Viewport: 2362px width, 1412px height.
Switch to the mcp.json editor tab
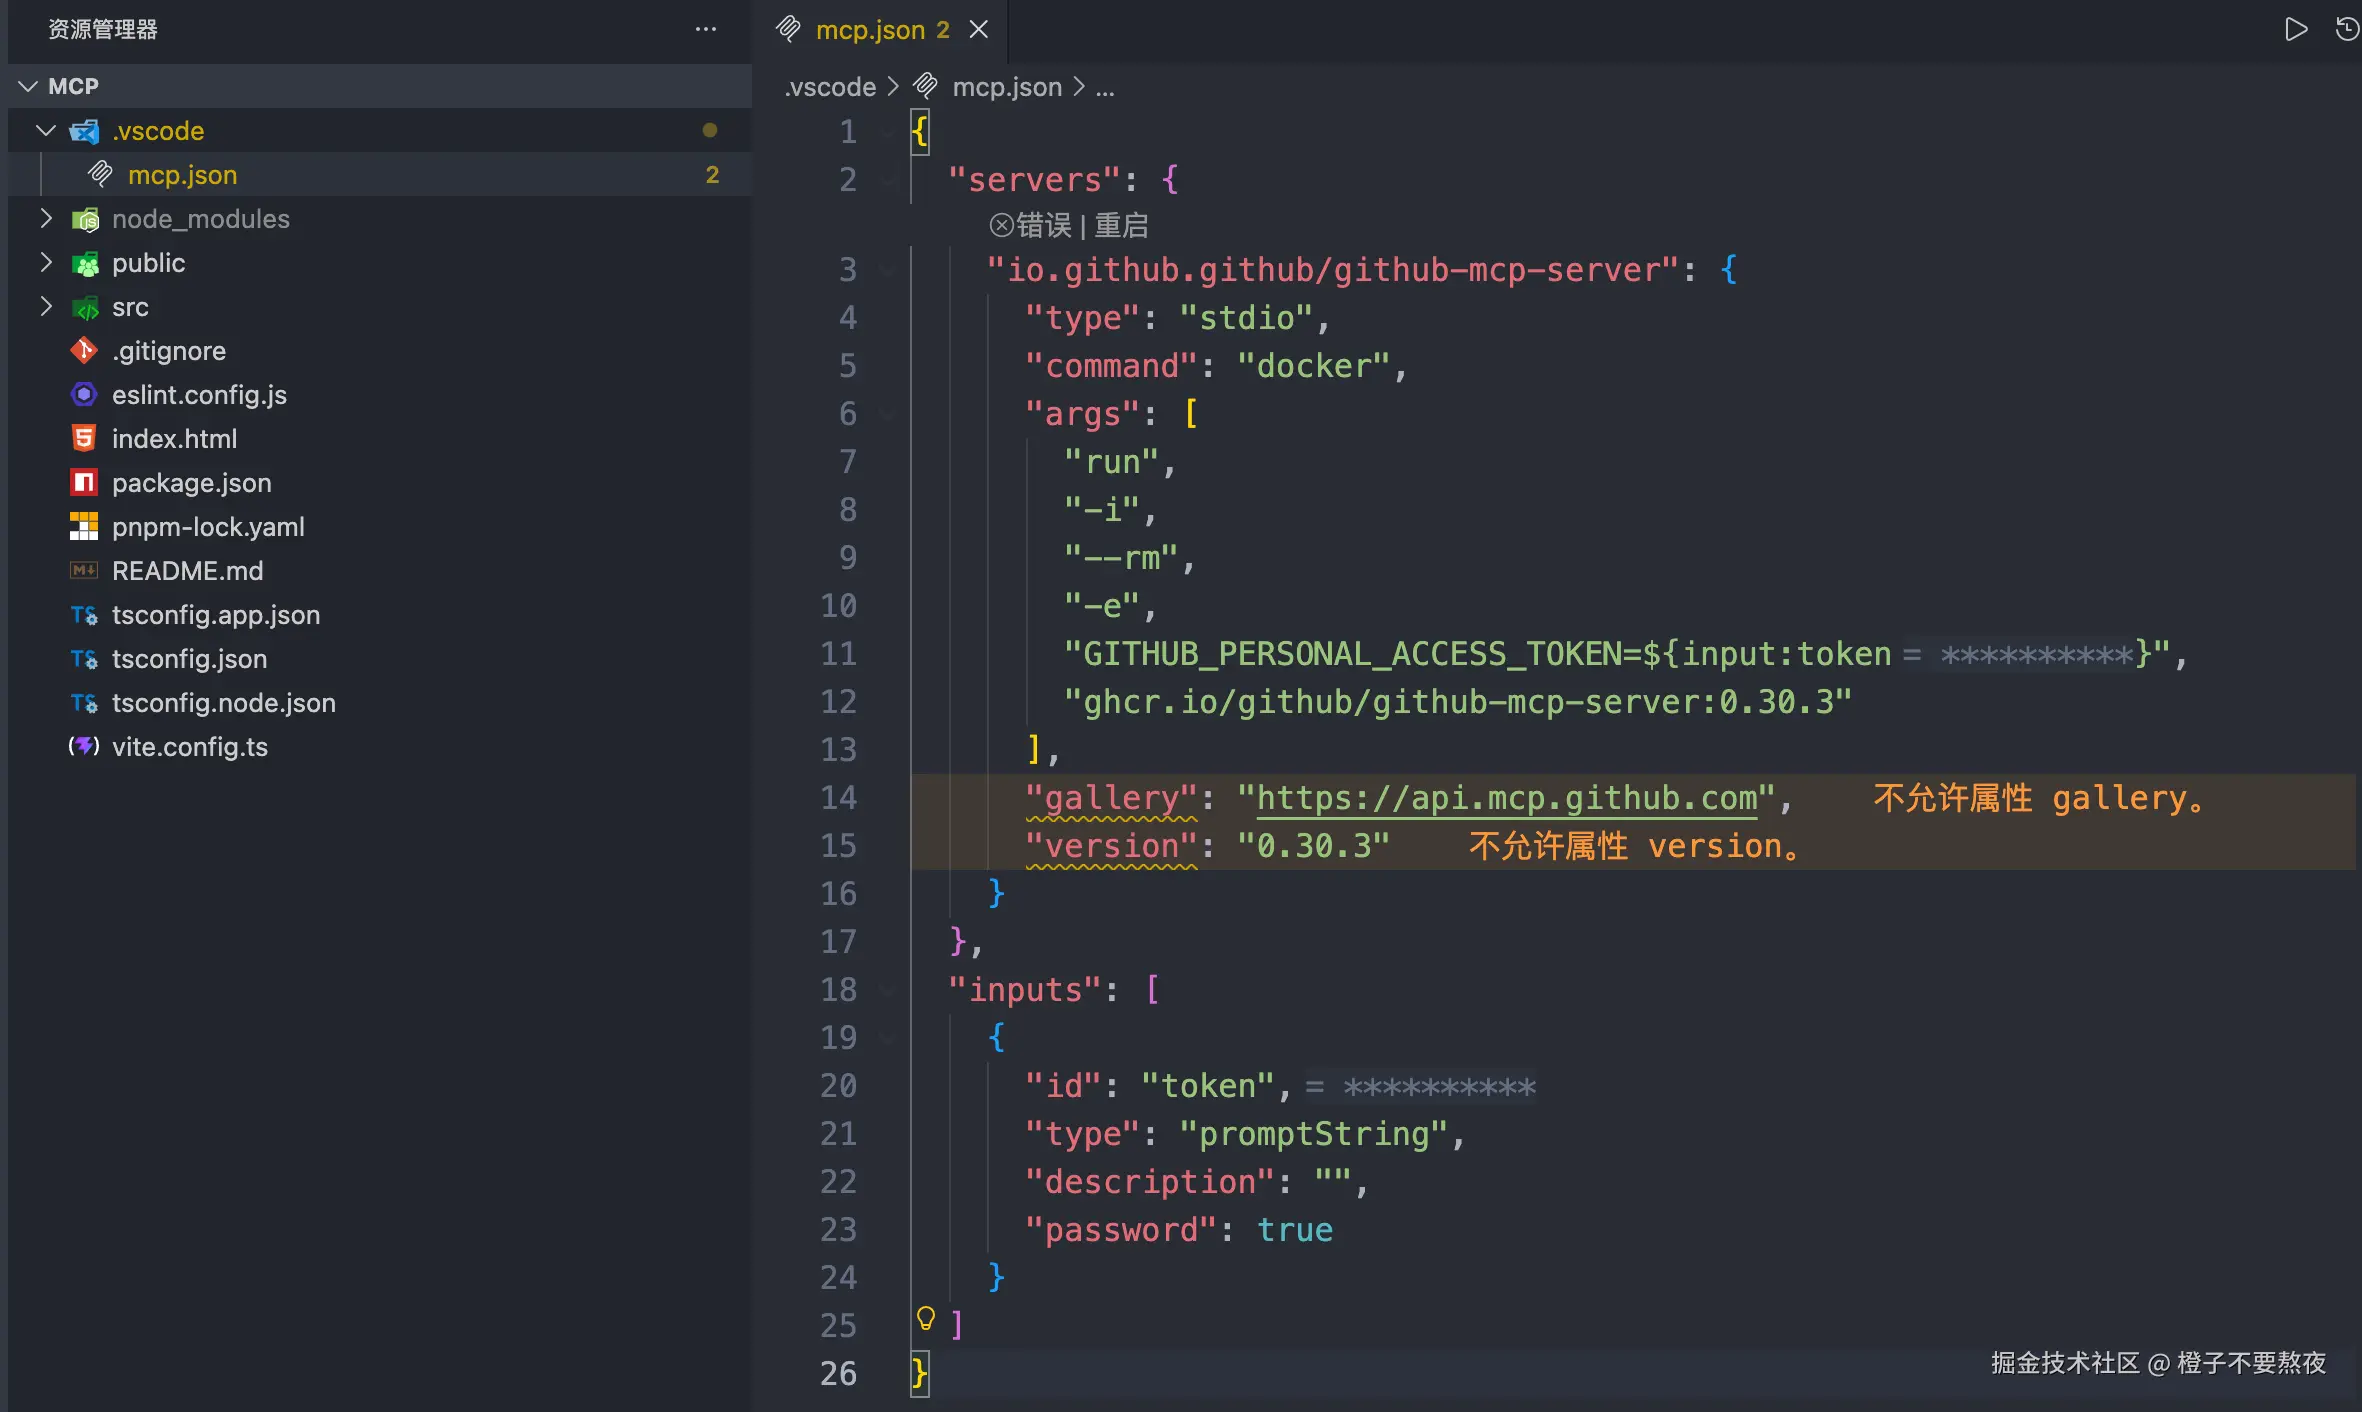[x=869, y=30]
